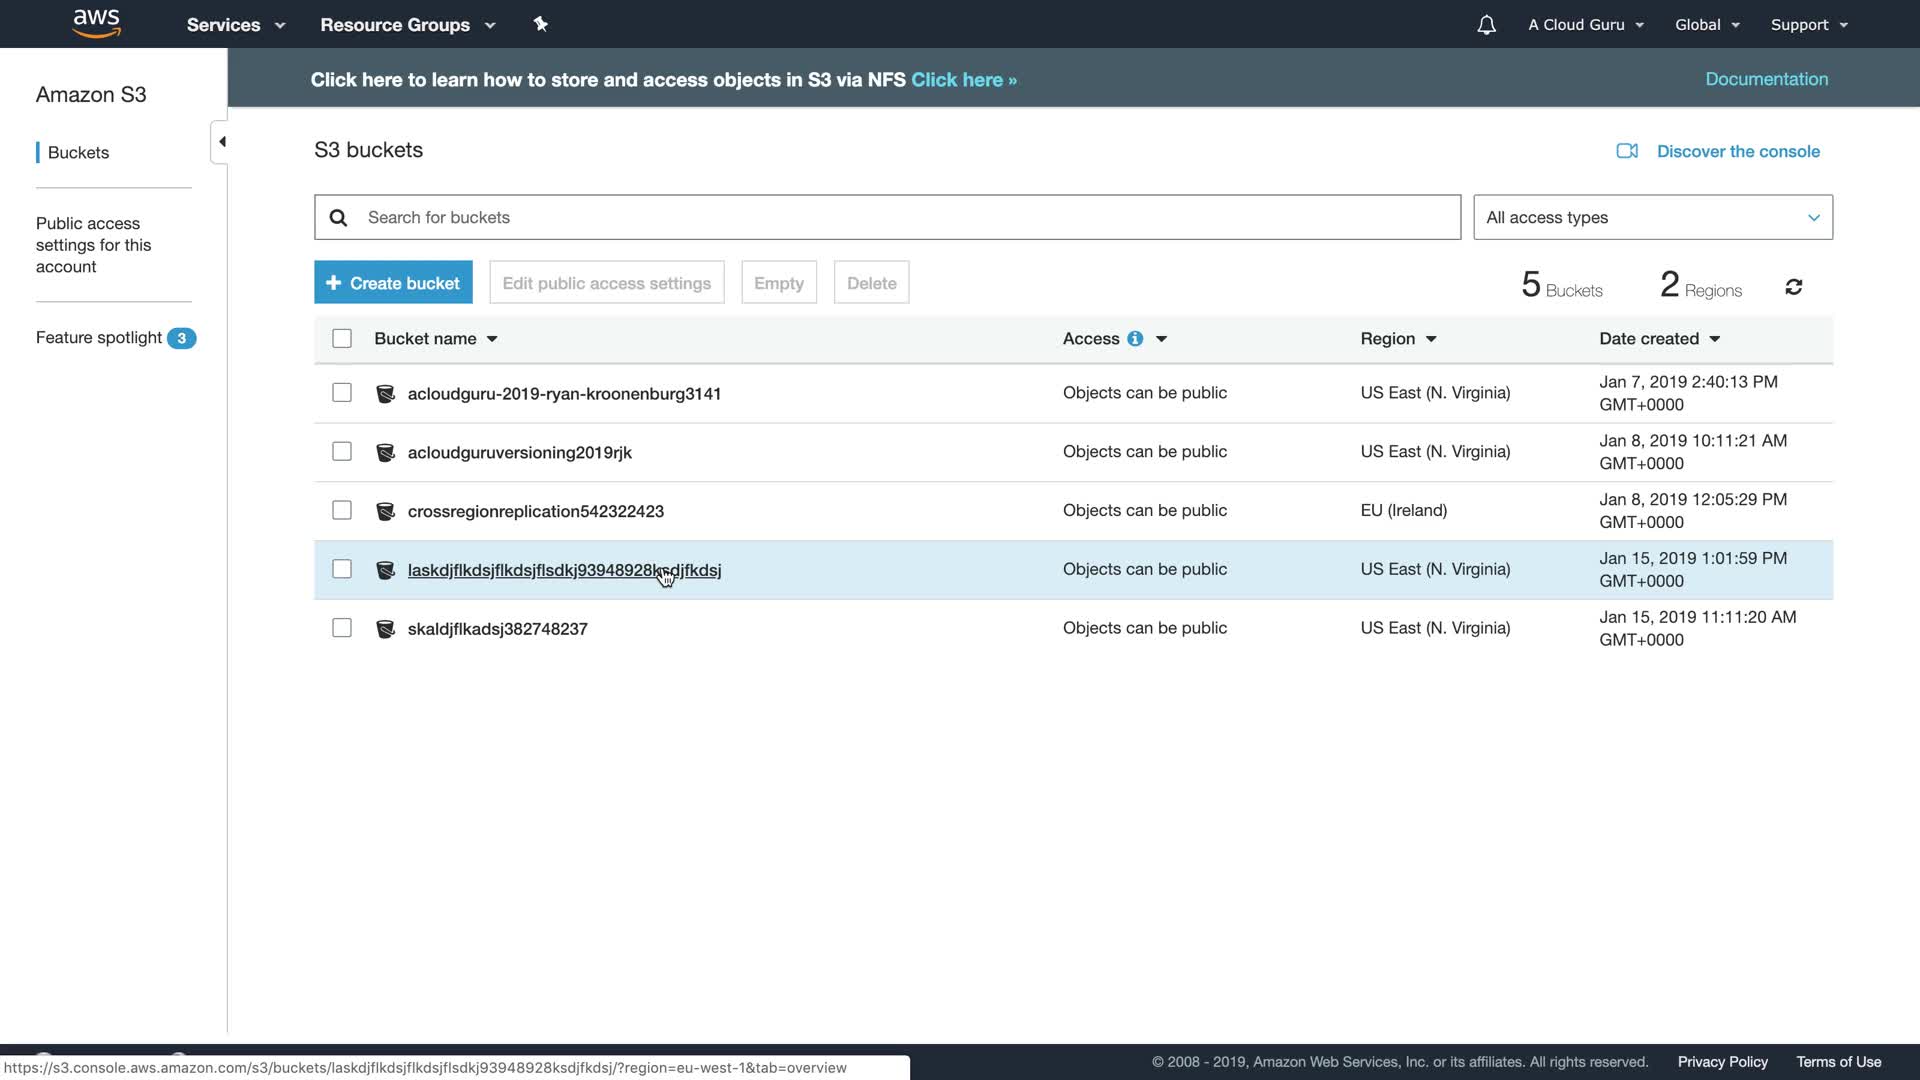Tick the skaldjflkadsj382748237 bucket checkbox
This screenshot has height=1080, width=1920.
click(x=342, y=628)
